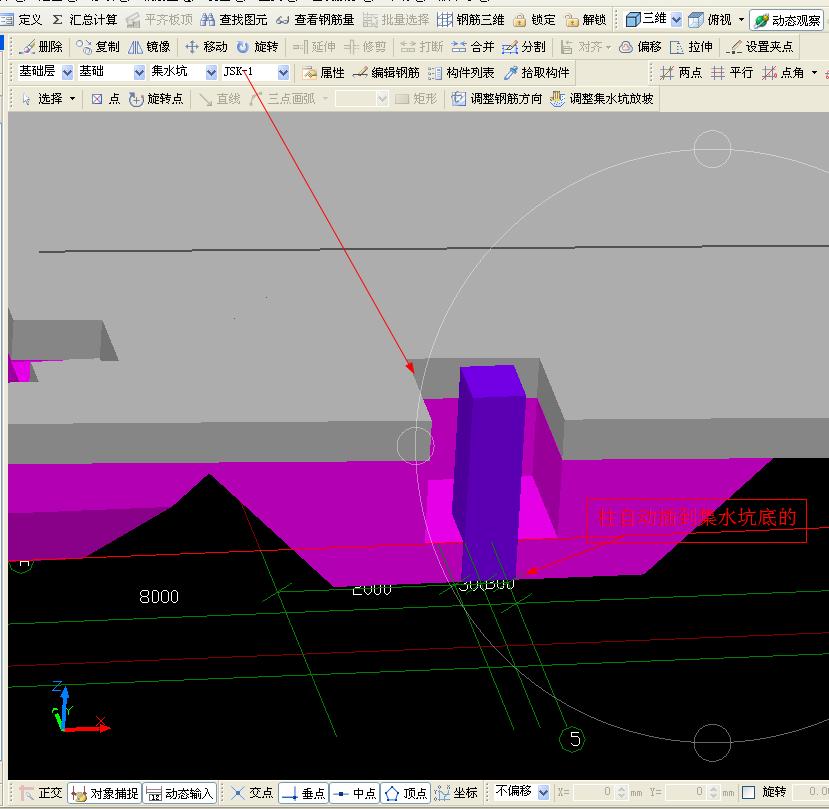Viewport: 829px width, 809px height.
Task: Click the purple column in 3D view
Action: 490,472
